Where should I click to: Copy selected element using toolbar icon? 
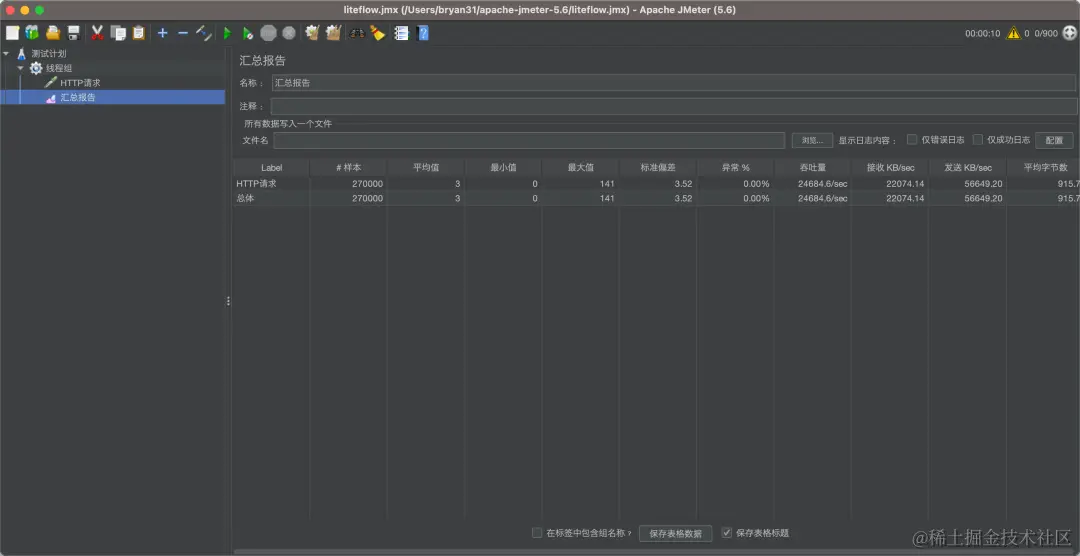click(x=118, y=32)
